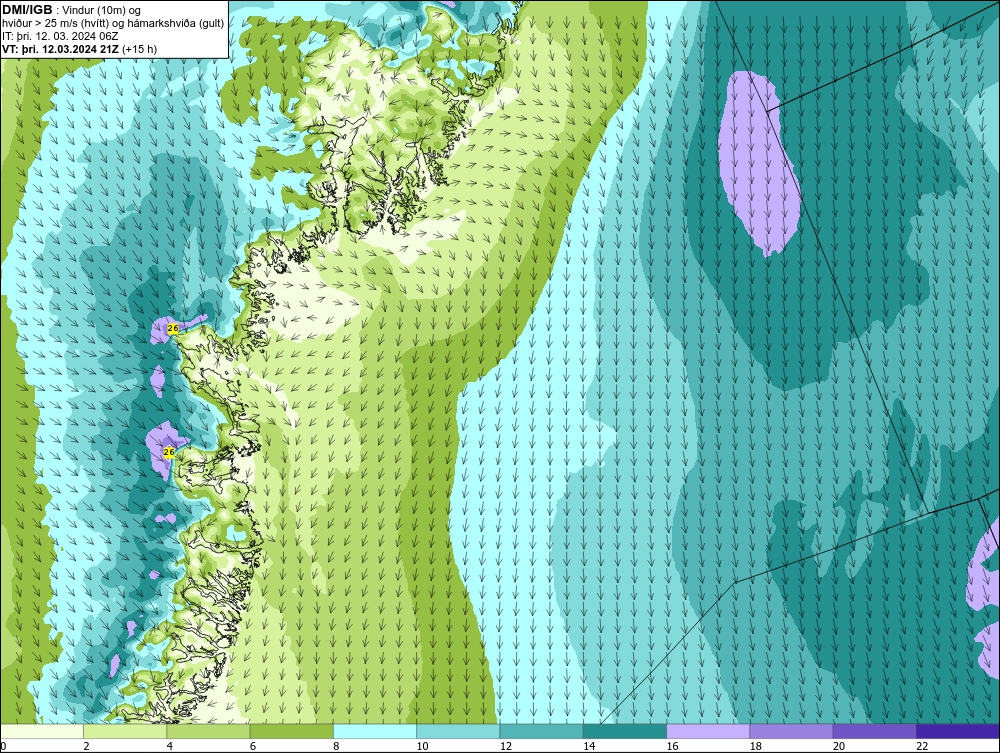This screenshot has width=1000, height=753.
Task: Click the initial time line 'IT: þri. 12. 03. 2024 06Z'
Action: pos(60,36)
